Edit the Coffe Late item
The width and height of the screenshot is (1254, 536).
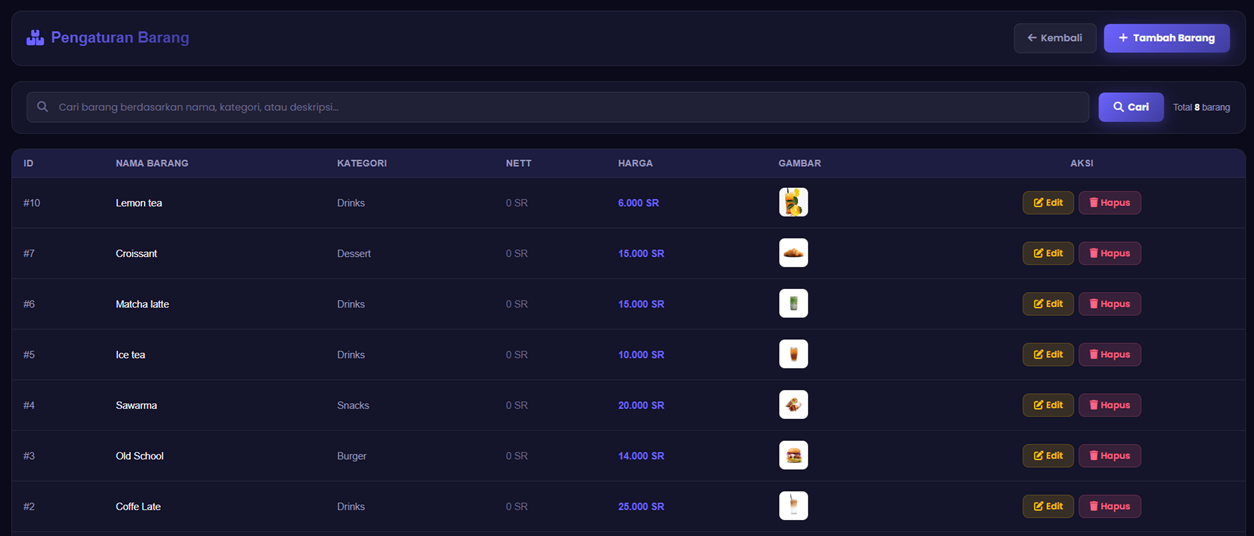pos(1048,506)
